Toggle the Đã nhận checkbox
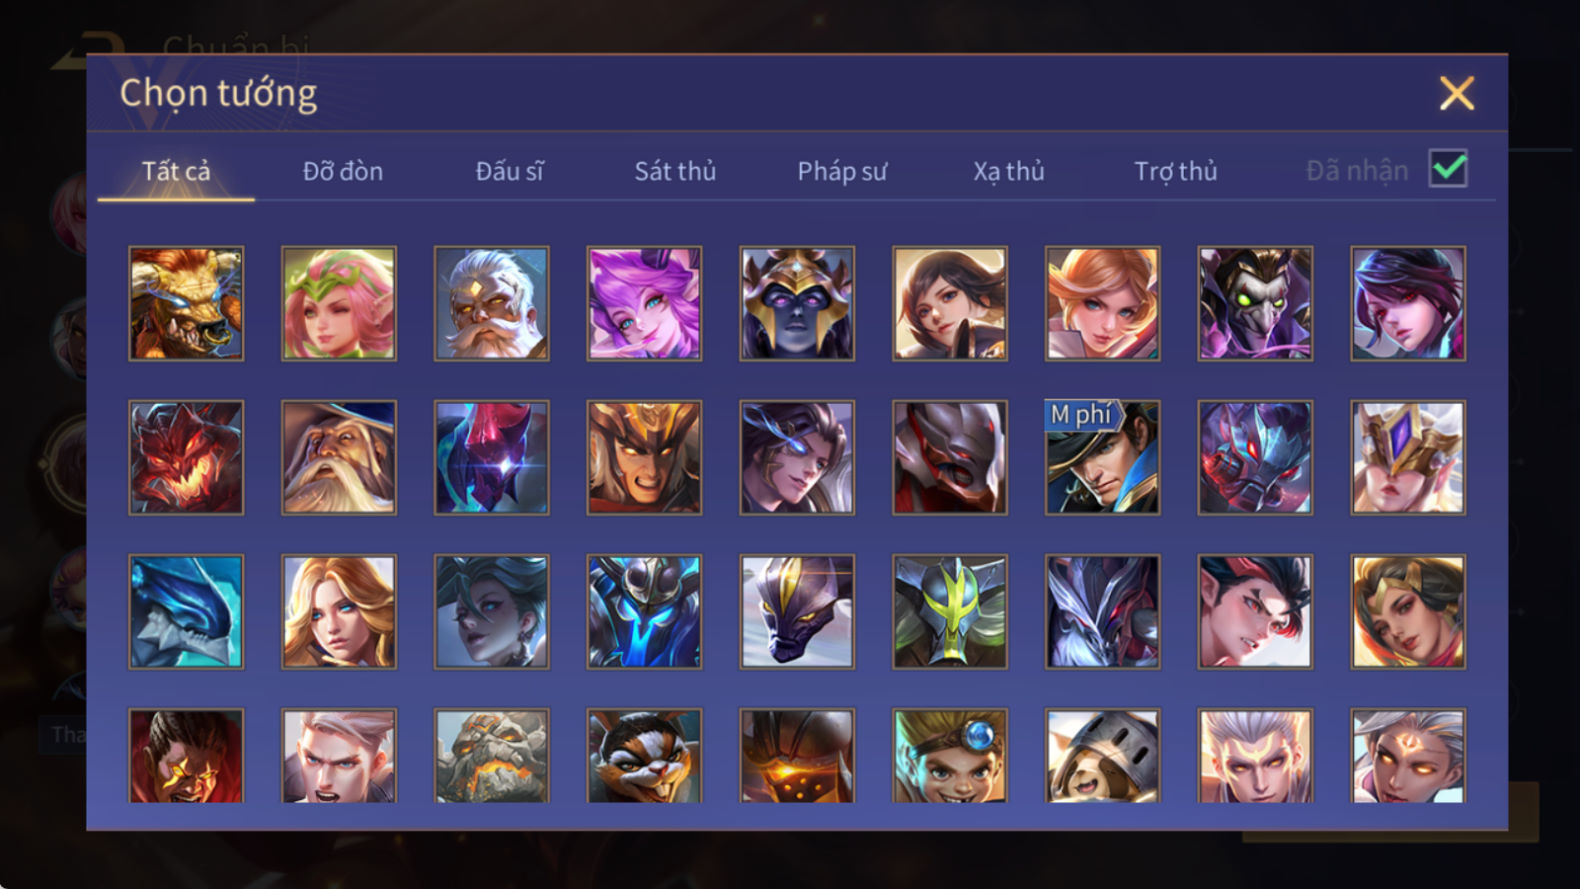Screen dimensions: 1580x889 tap(1448, 169)
